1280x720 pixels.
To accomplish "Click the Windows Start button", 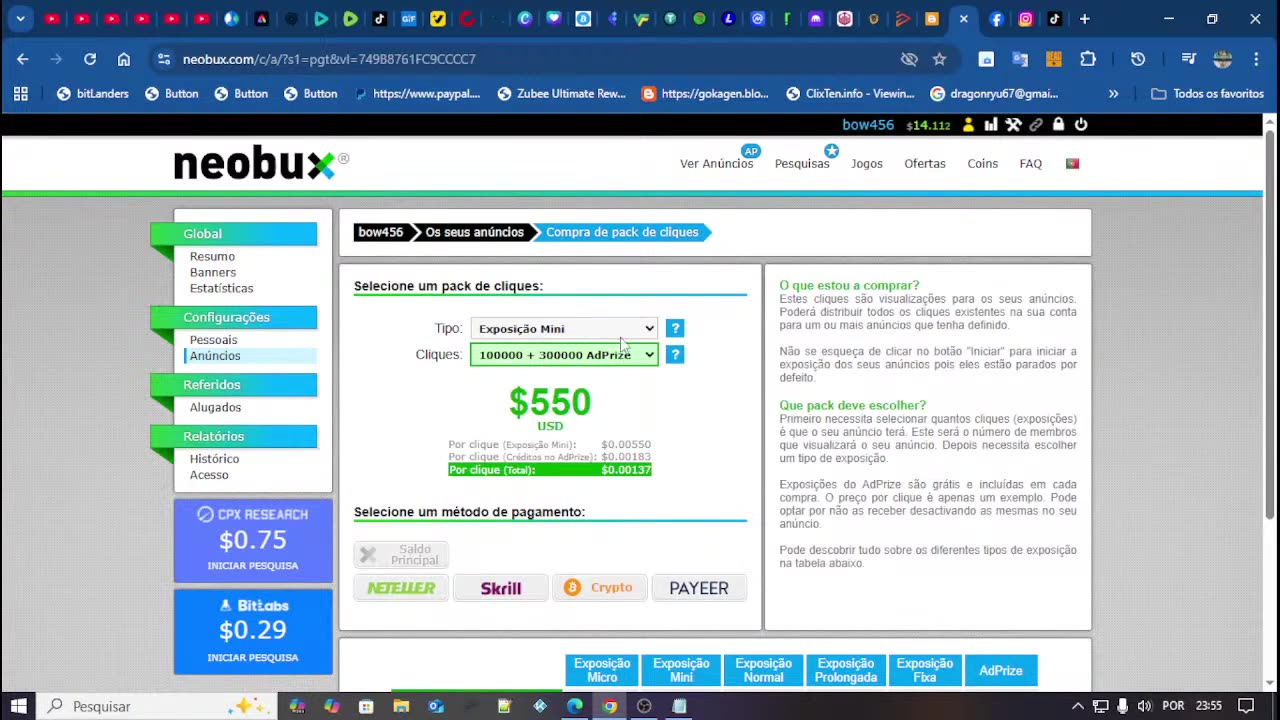I will click(x=19, y=706).
